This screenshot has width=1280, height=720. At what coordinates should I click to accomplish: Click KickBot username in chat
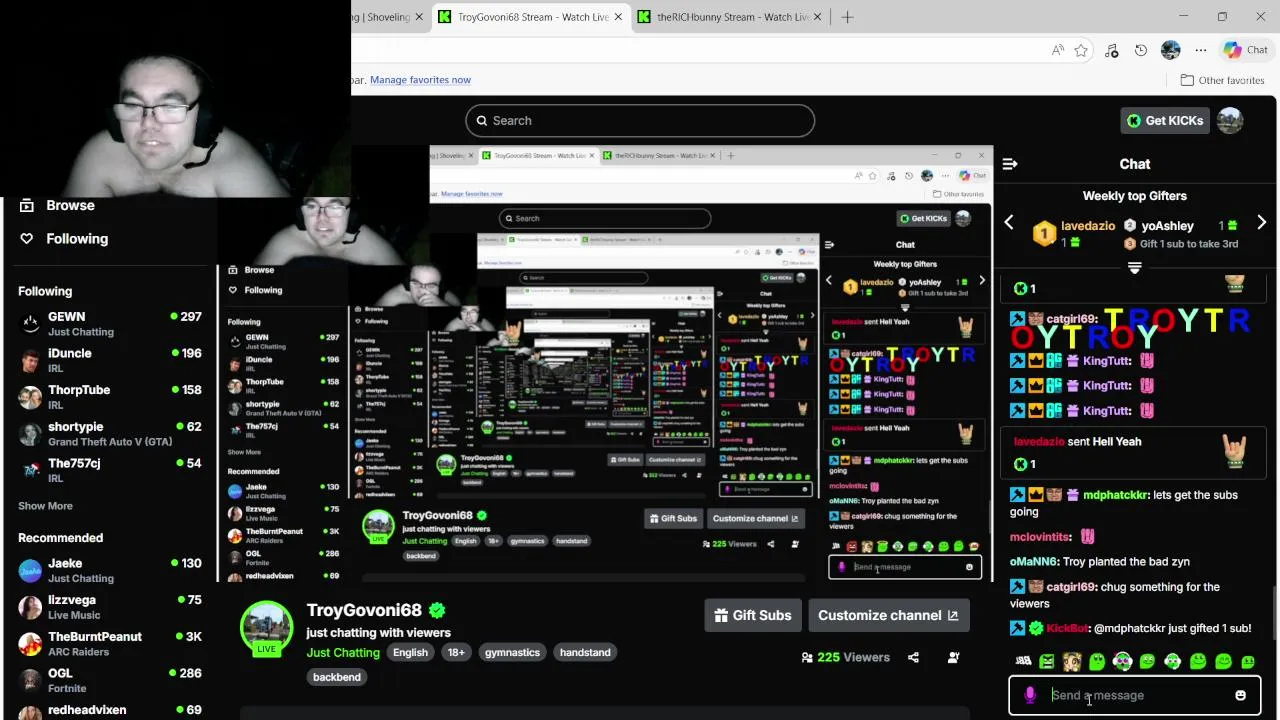click(1066, 628)
